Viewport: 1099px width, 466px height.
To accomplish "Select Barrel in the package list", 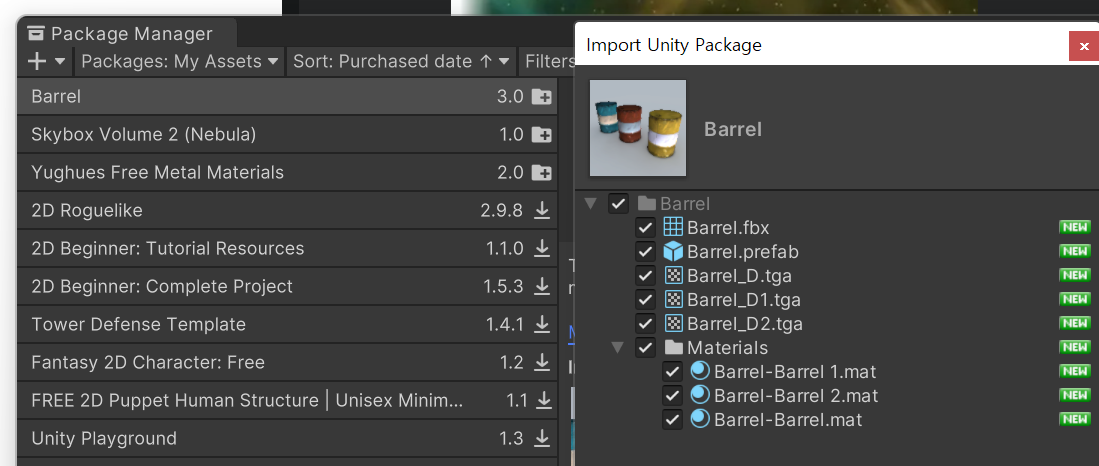I will [x=287, y=97].
